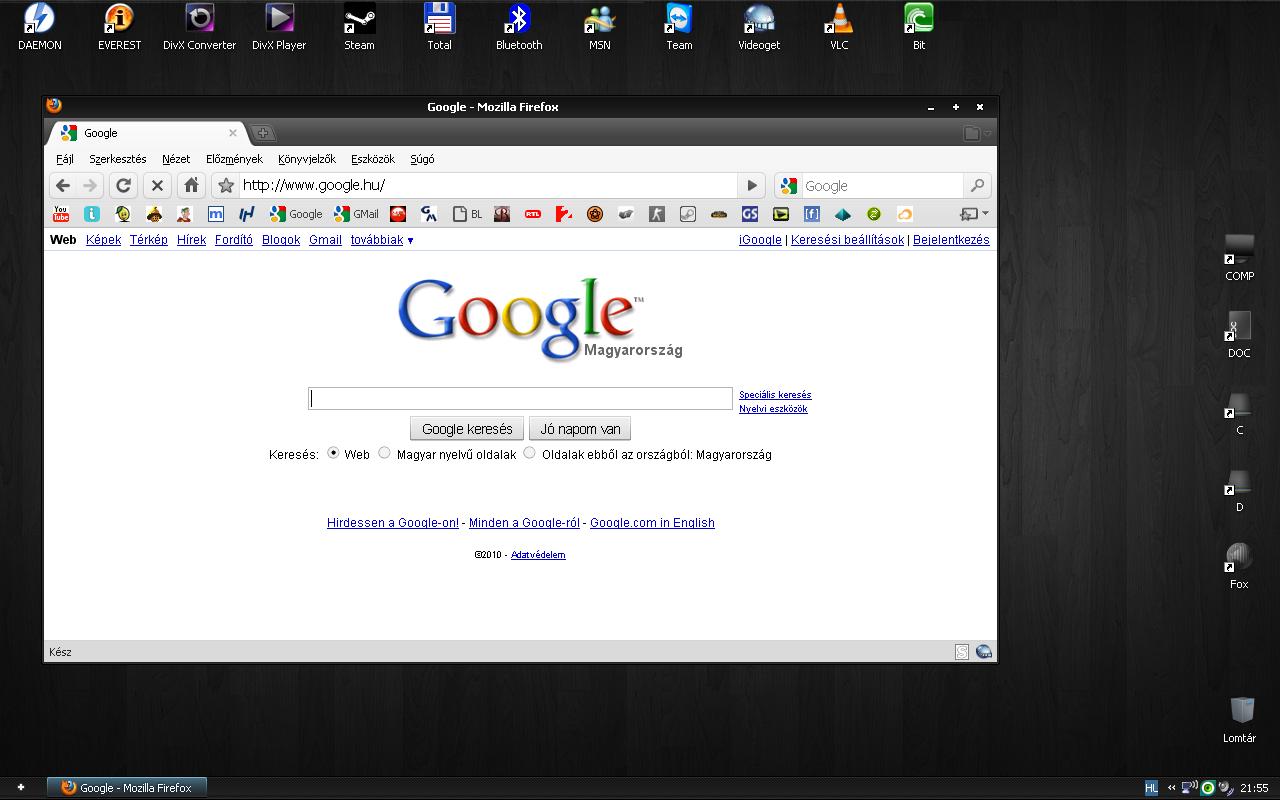Expand hidden system tray icons
This screenshot has height=800, width=1280.
pos(1171,788)
